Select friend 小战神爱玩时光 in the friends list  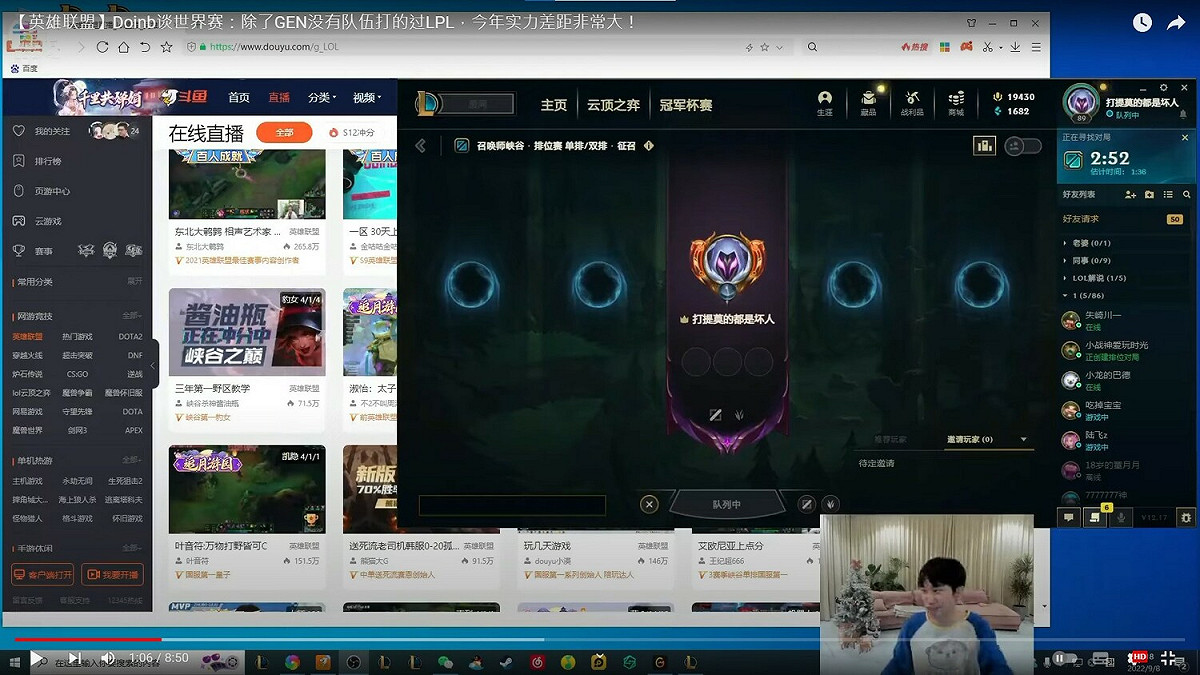[1126, 350]
